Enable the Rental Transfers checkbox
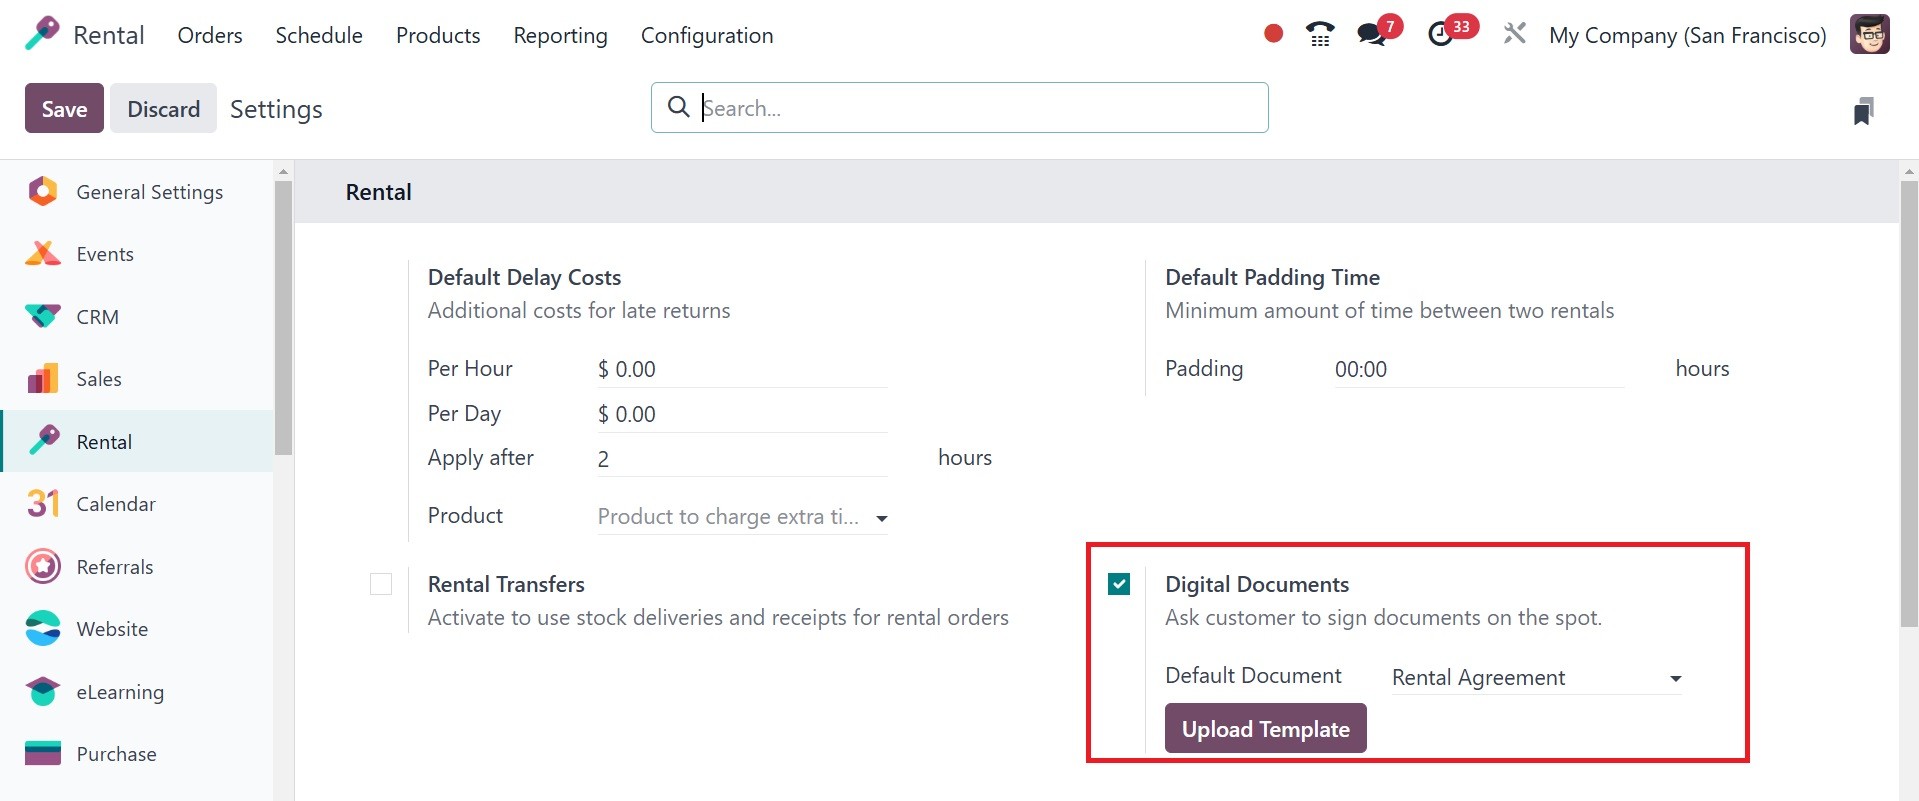 tap(381, 584)
